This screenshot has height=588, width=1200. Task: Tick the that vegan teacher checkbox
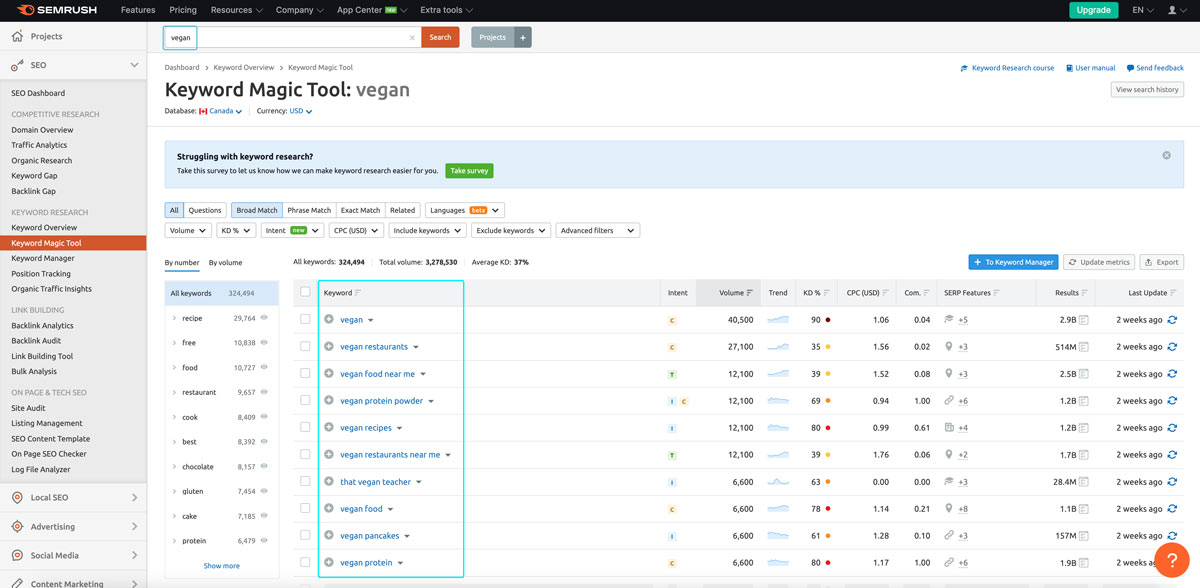pos(305,482)
